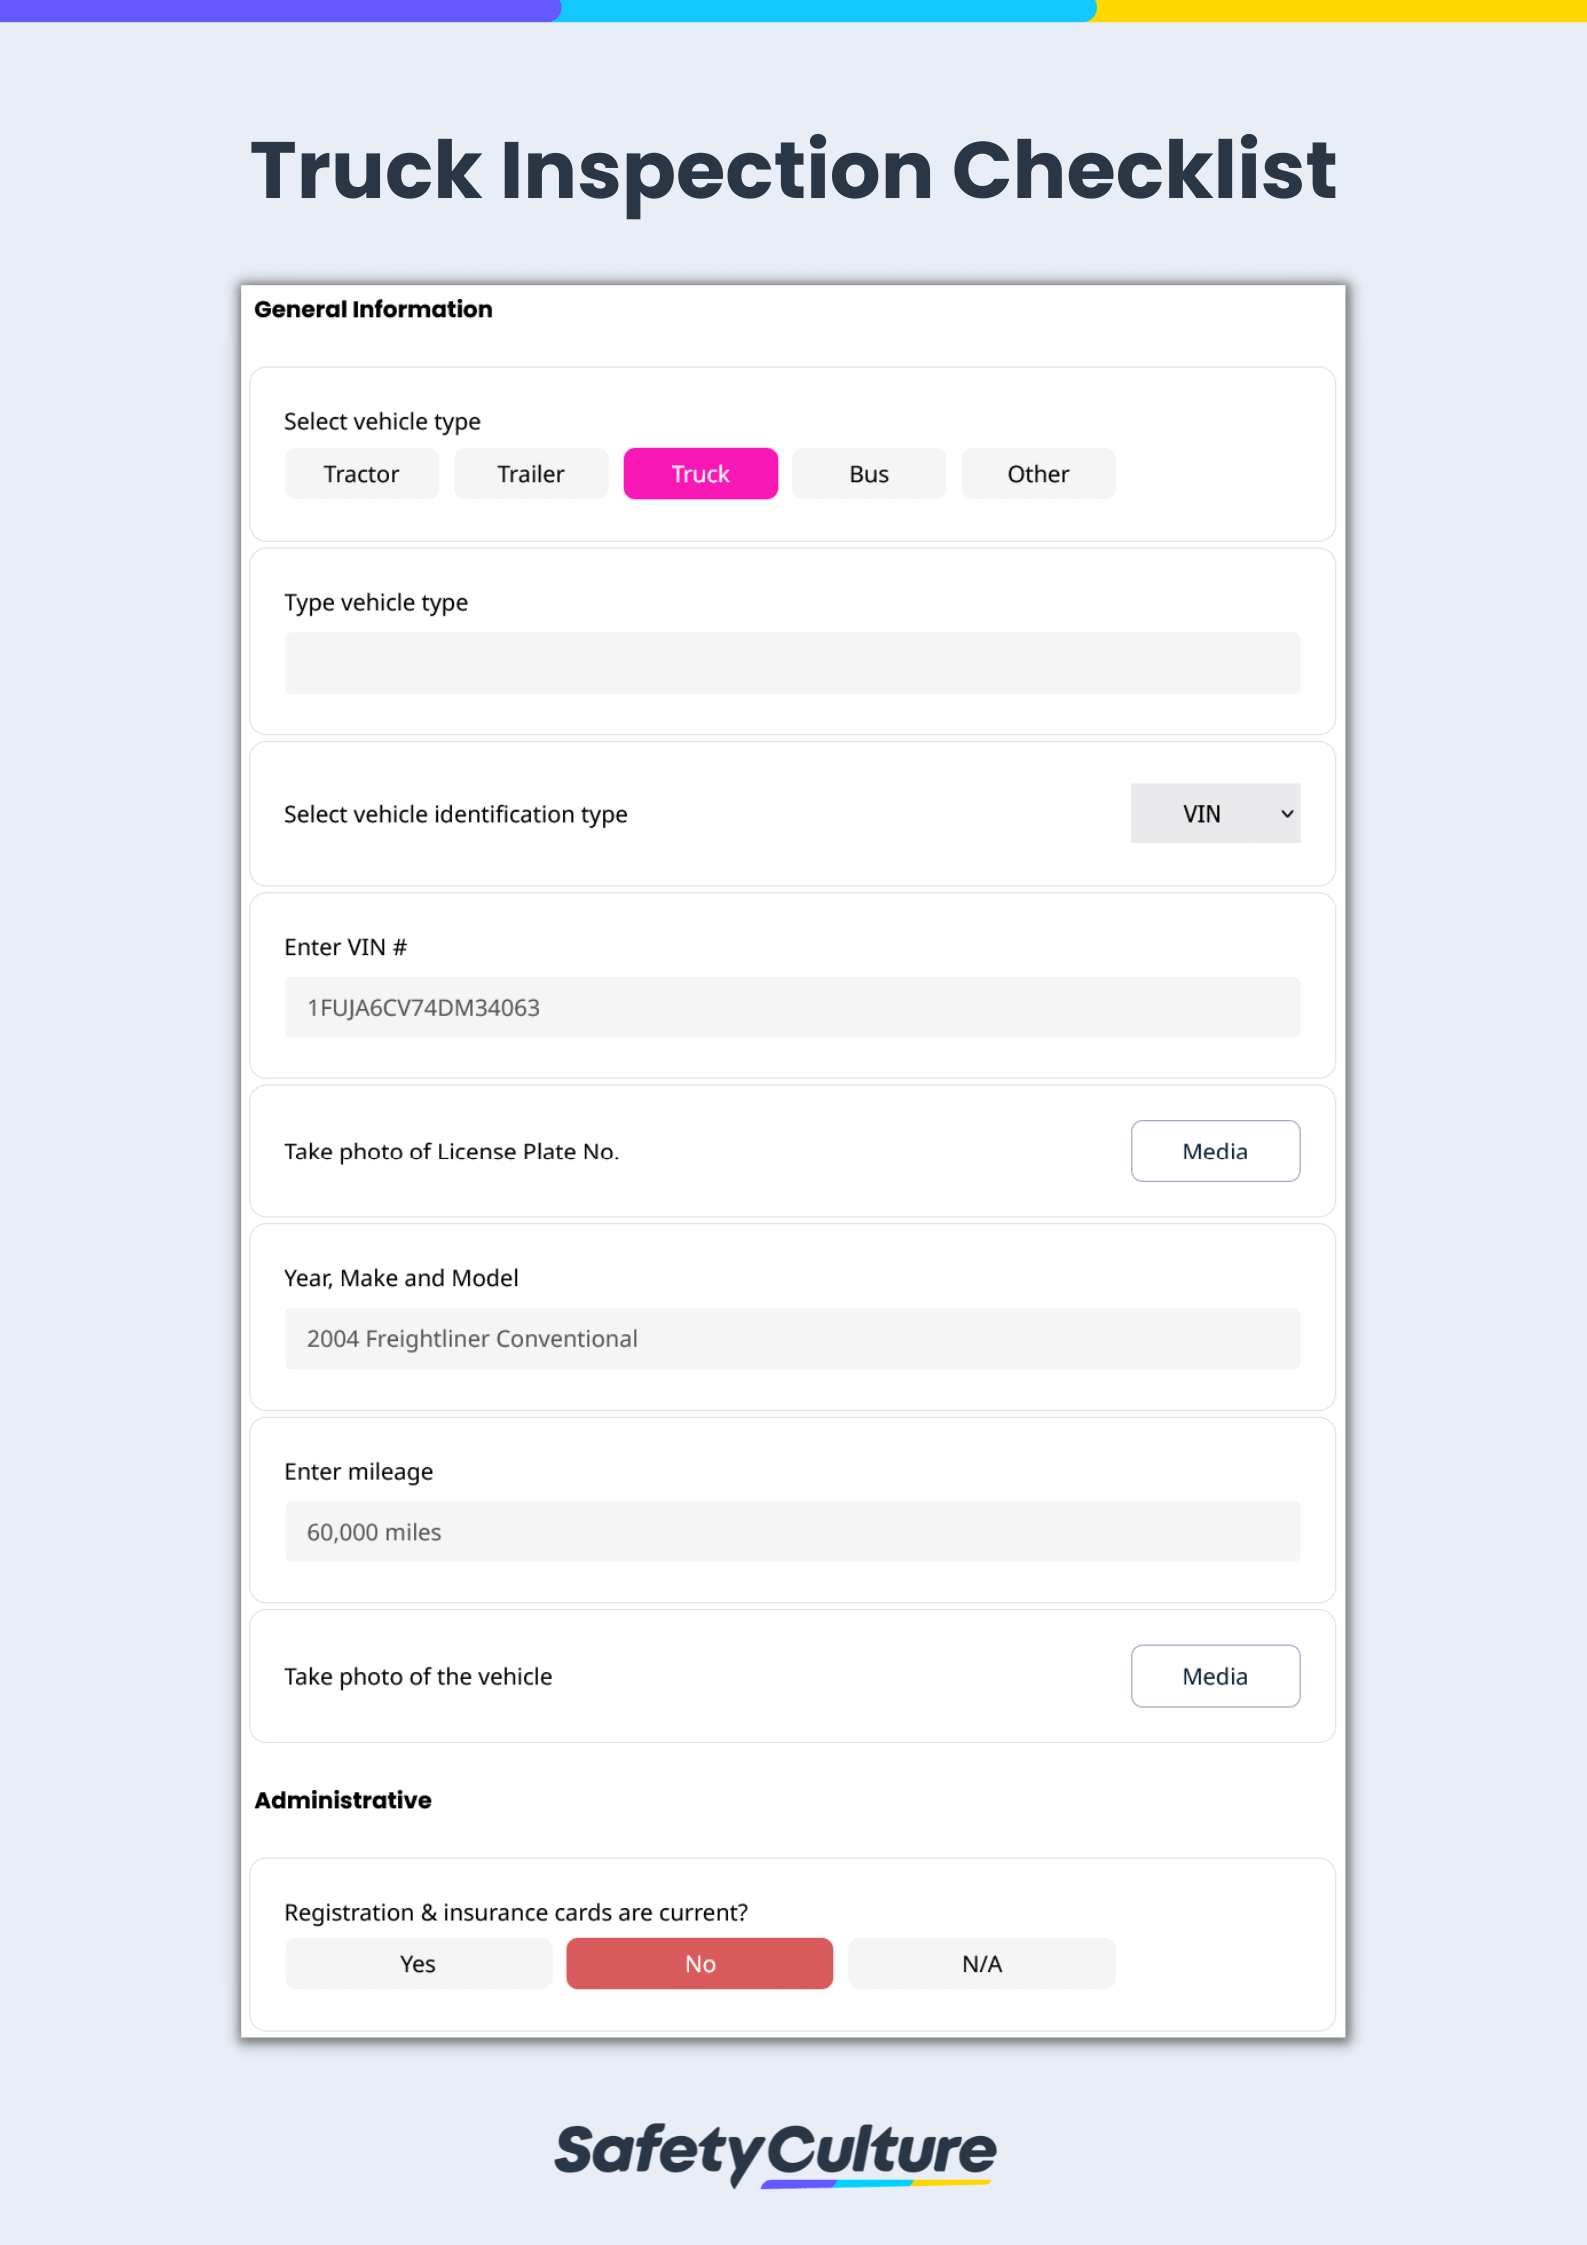This screenshot has height=2245, width=1587.
Task: Click the General Information section header
Action: (373, 309)
